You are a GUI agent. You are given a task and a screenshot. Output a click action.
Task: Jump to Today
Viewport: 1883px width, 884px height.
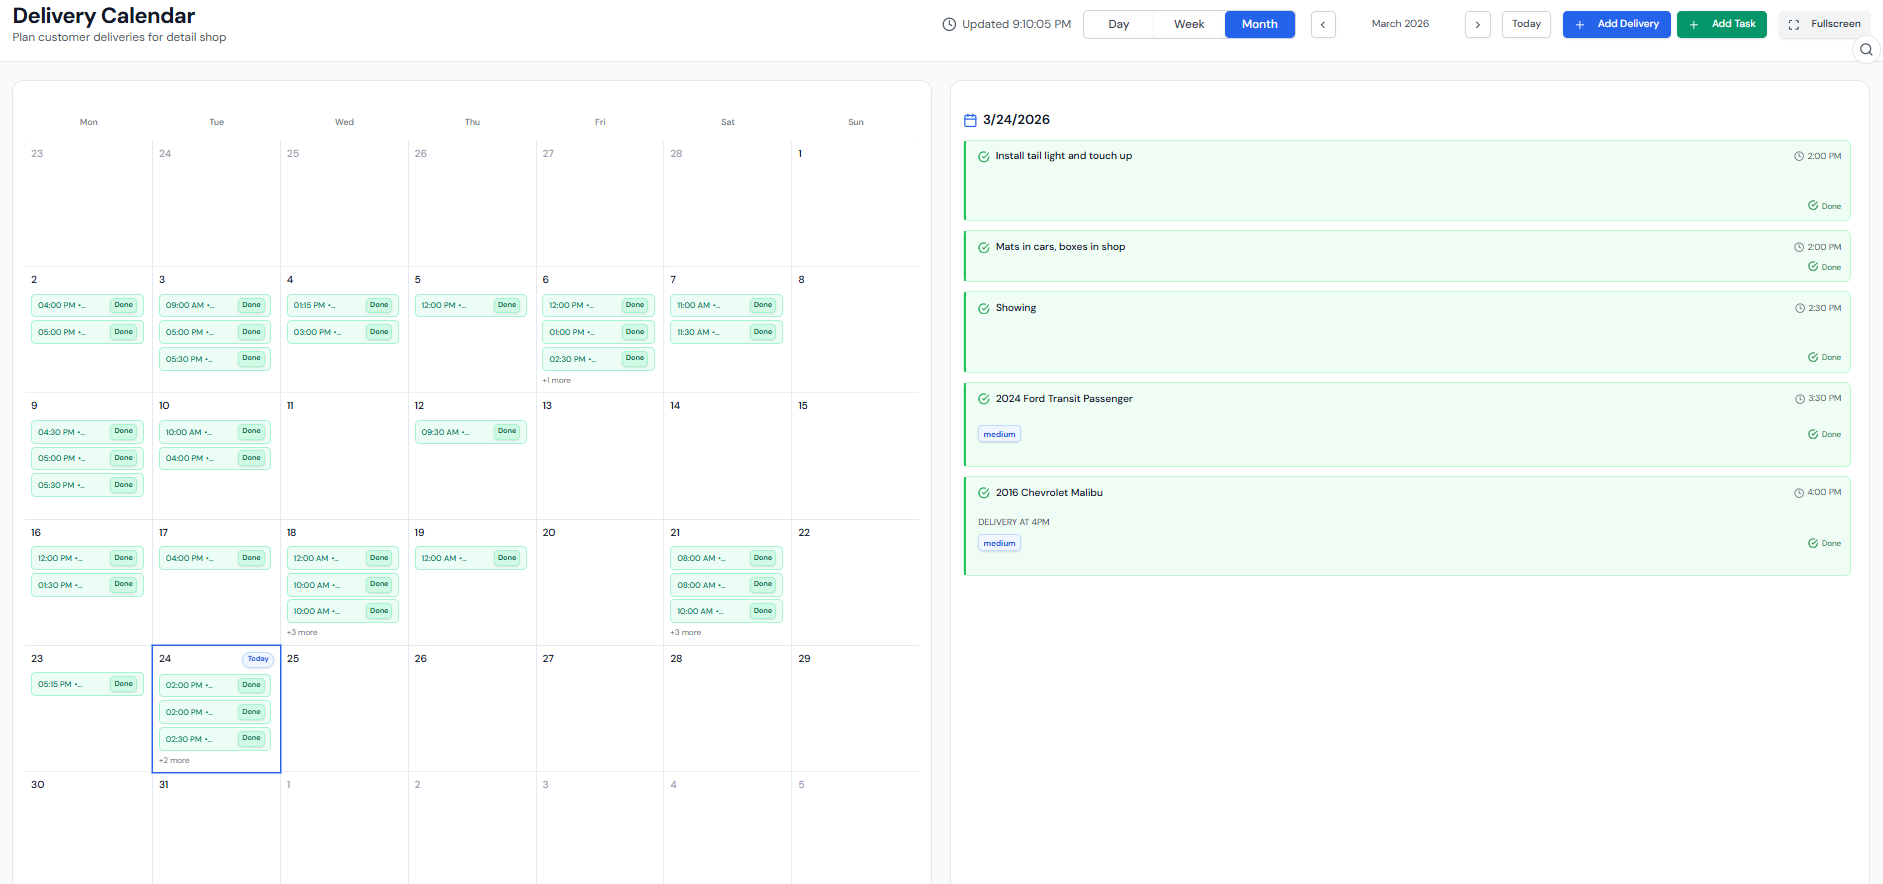click(x=1526, y=24)
